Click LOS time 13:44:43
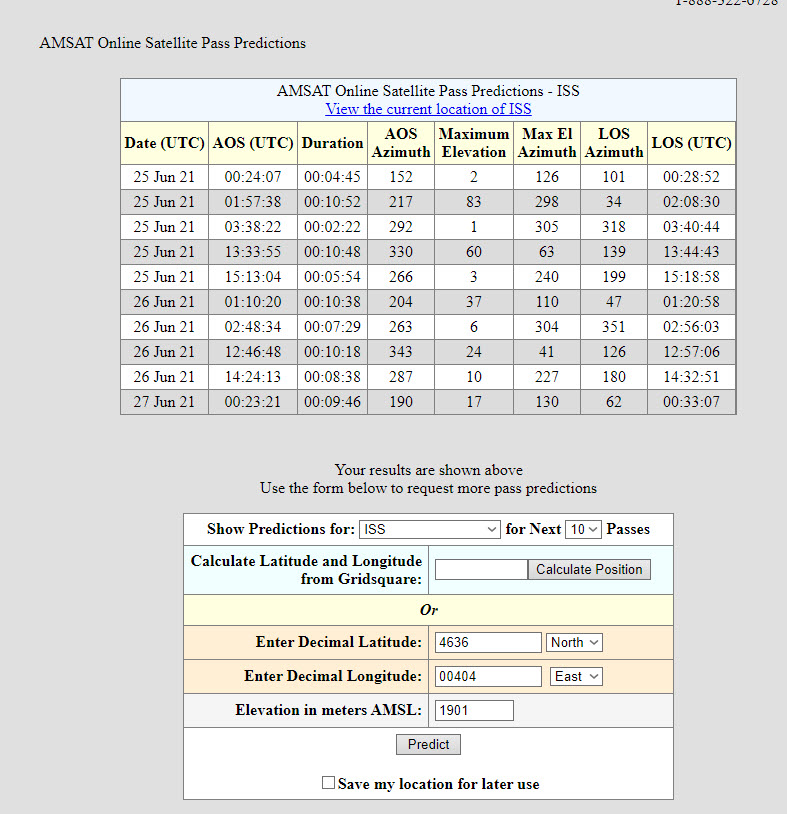 691,252
